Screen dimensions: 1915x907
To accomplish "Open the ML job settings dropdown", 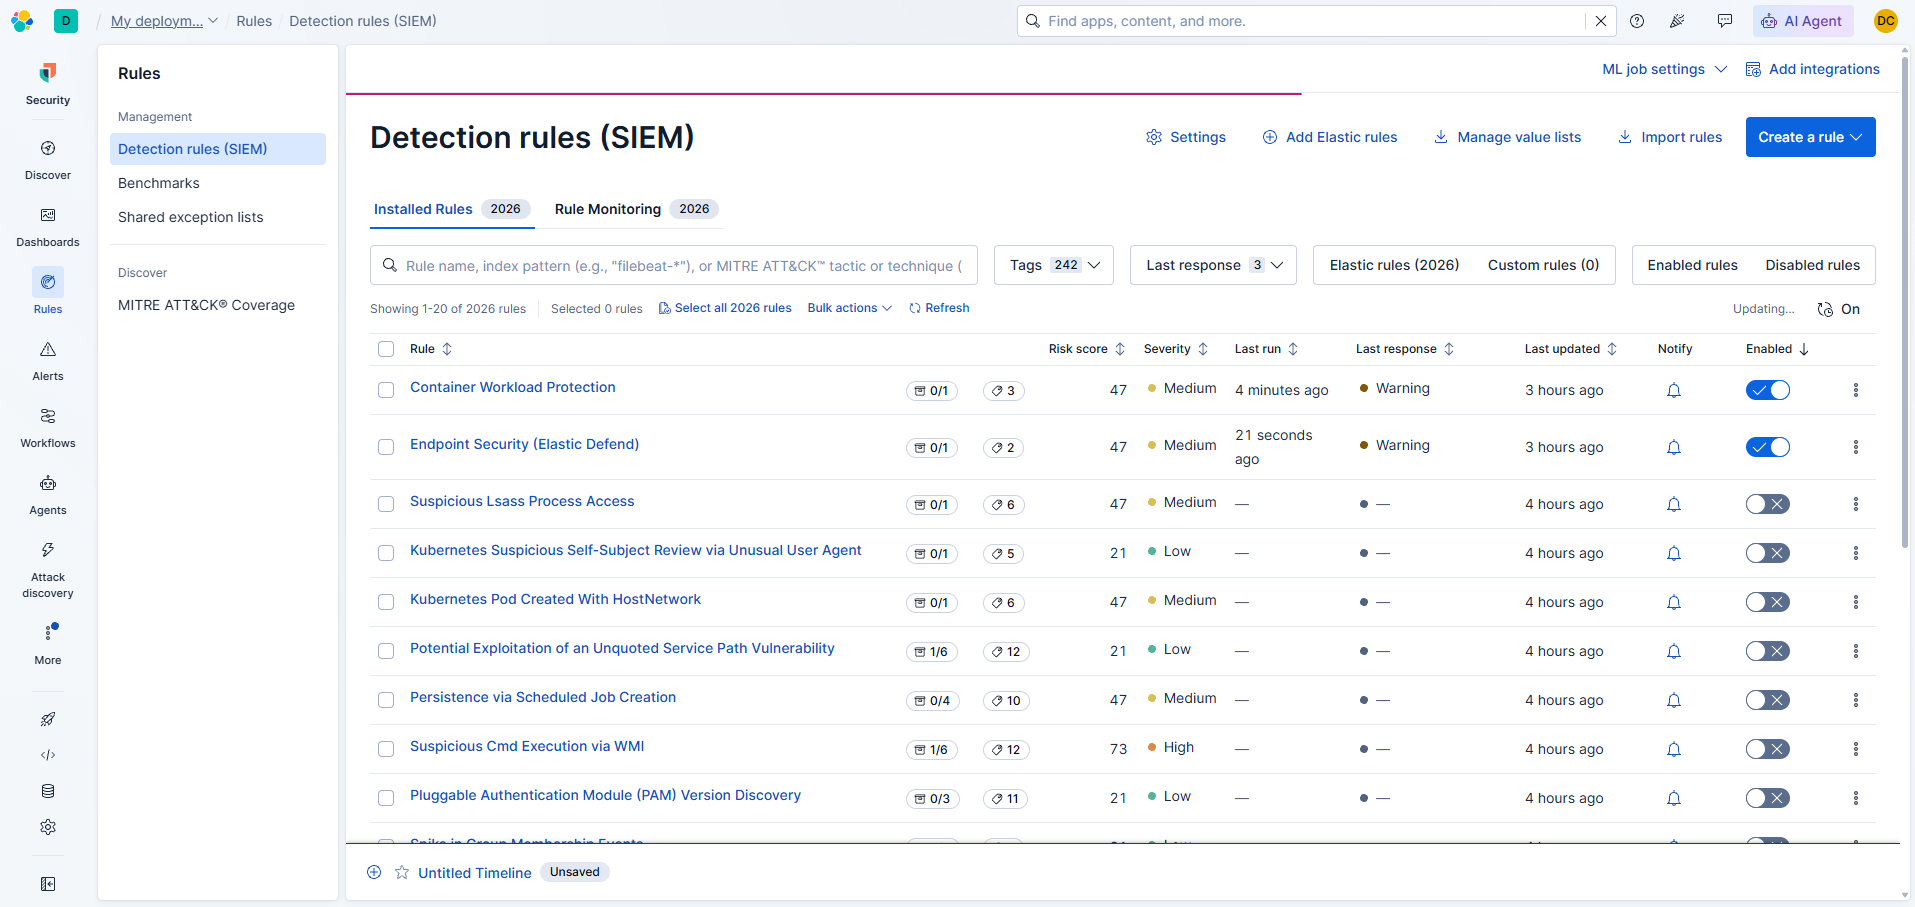I will coord(1665,69).
